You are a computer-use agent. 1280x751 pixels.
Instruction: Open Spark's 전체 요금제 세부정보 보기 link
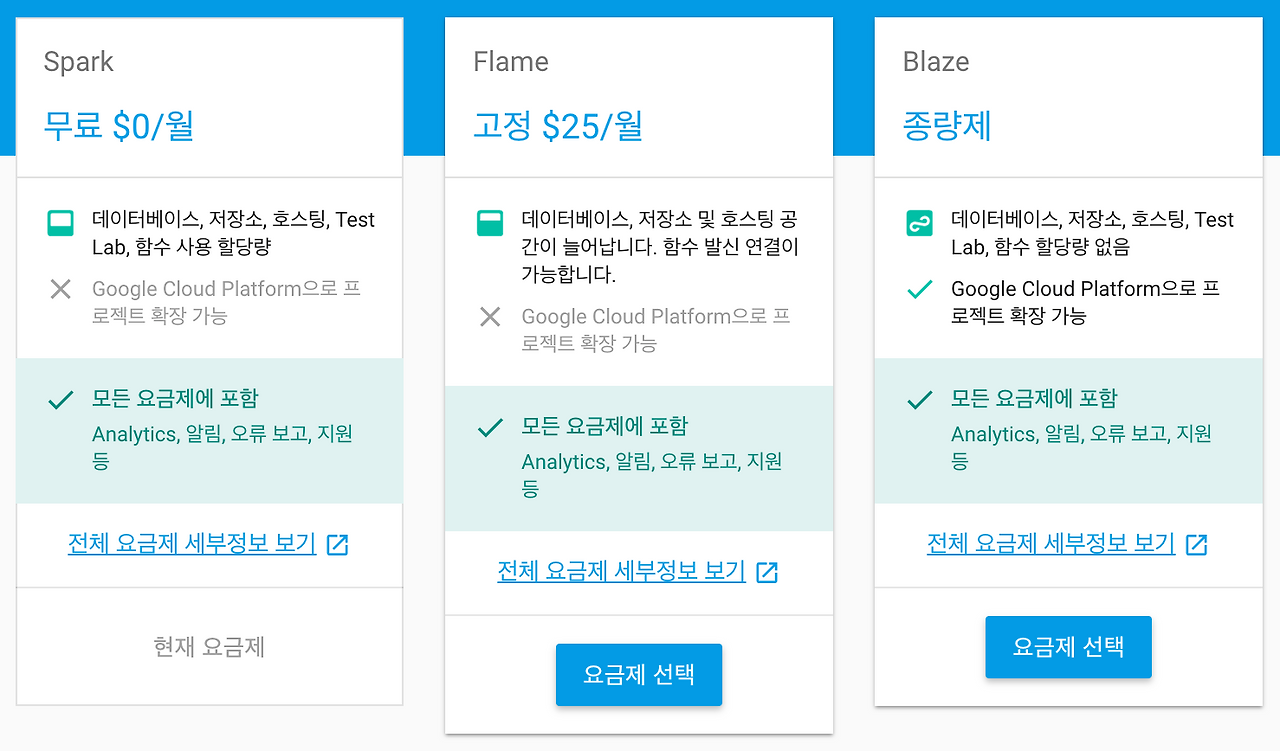[x=190, y=544]
